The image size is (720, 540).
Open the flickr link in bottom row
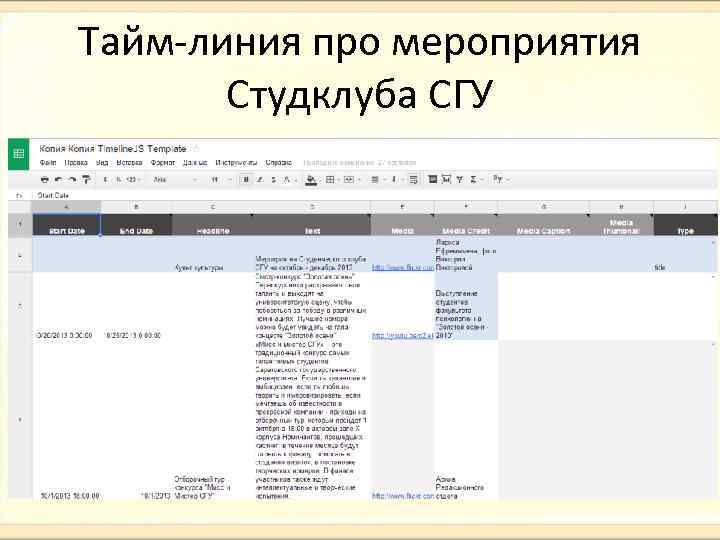coord(403,496)
